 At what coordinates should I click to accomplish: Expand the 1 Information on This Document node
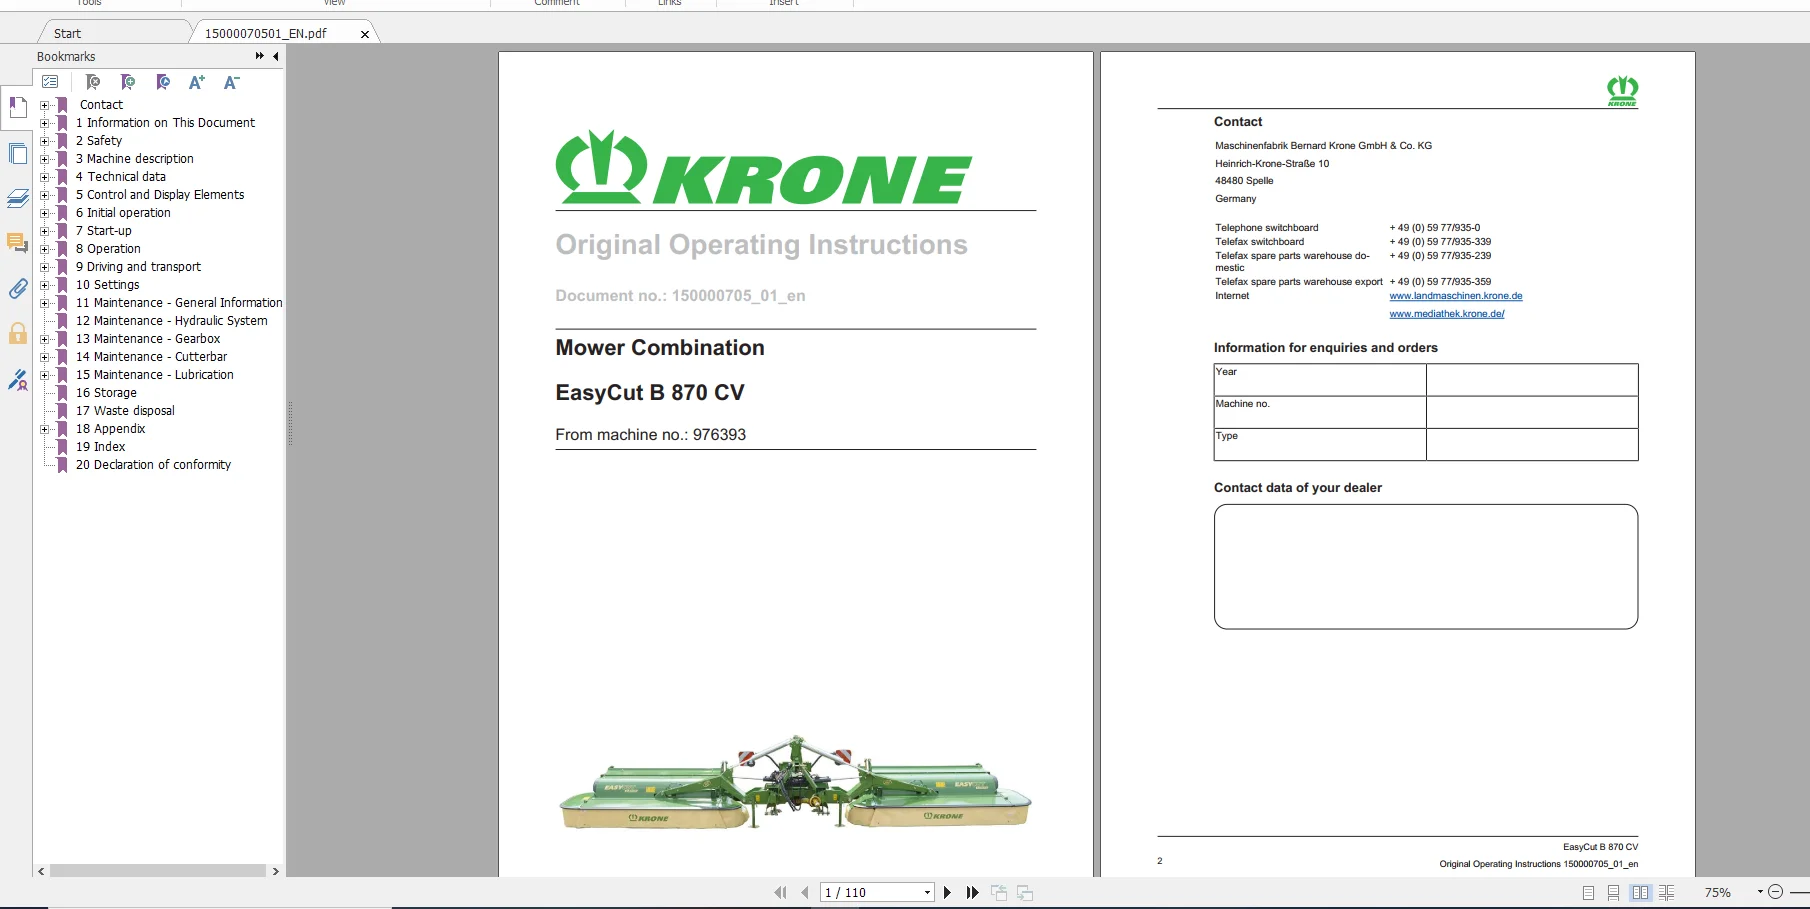click(x=44, y=123)
